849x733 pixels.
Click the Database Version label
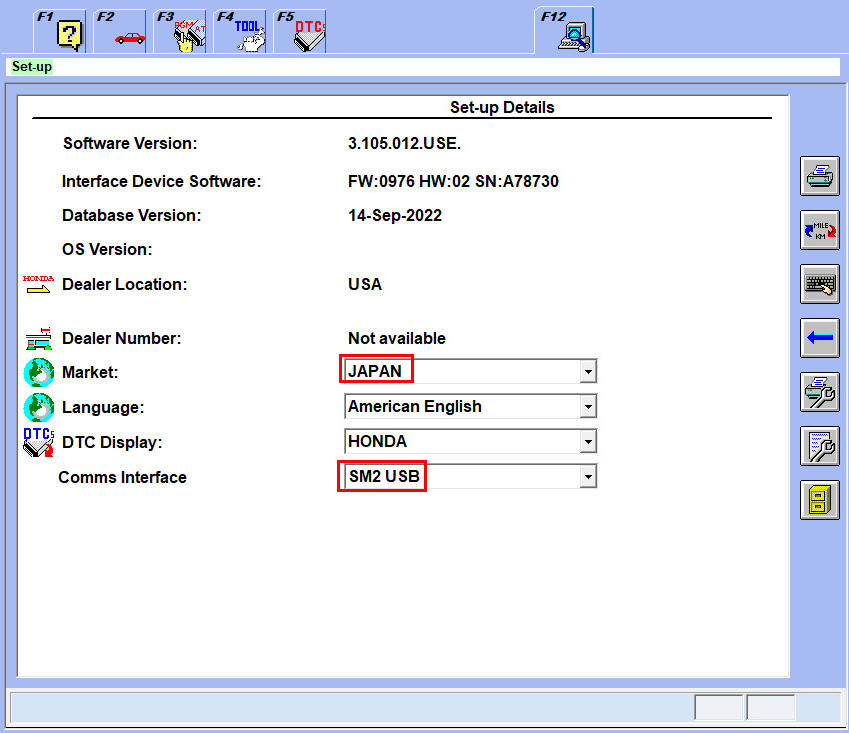(x=132, y=215)
